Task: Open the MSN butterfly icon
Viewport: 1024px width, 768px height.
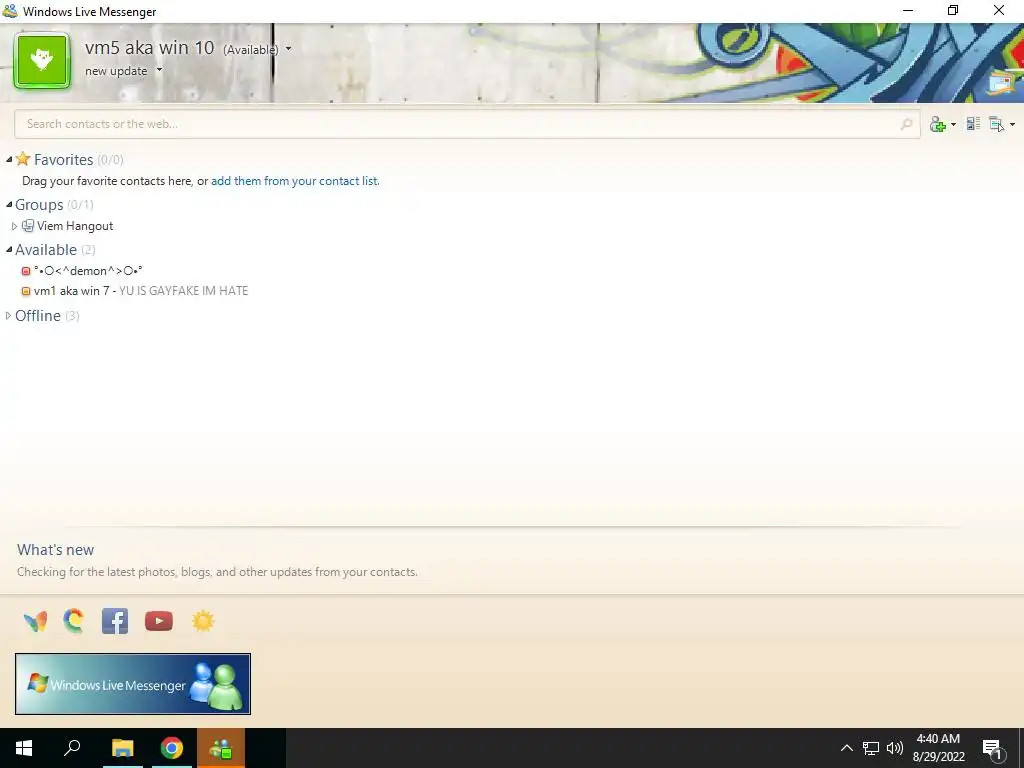Action: (x=35, y=621)
